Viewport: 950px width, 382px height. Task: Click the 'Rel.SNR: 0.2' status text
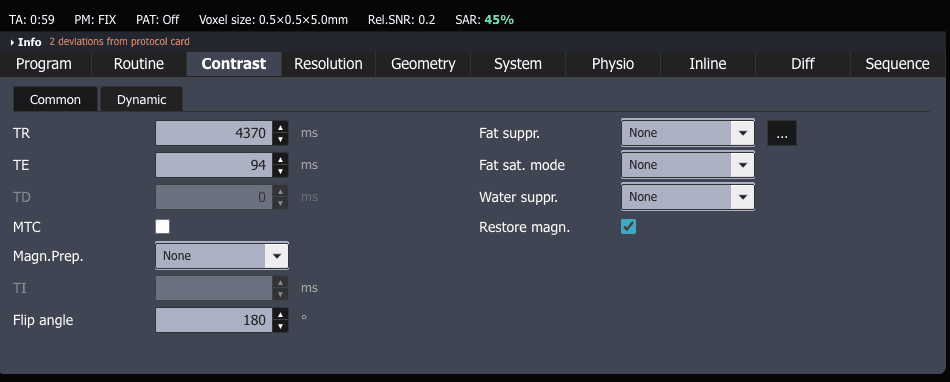click(x=401, y=20)
